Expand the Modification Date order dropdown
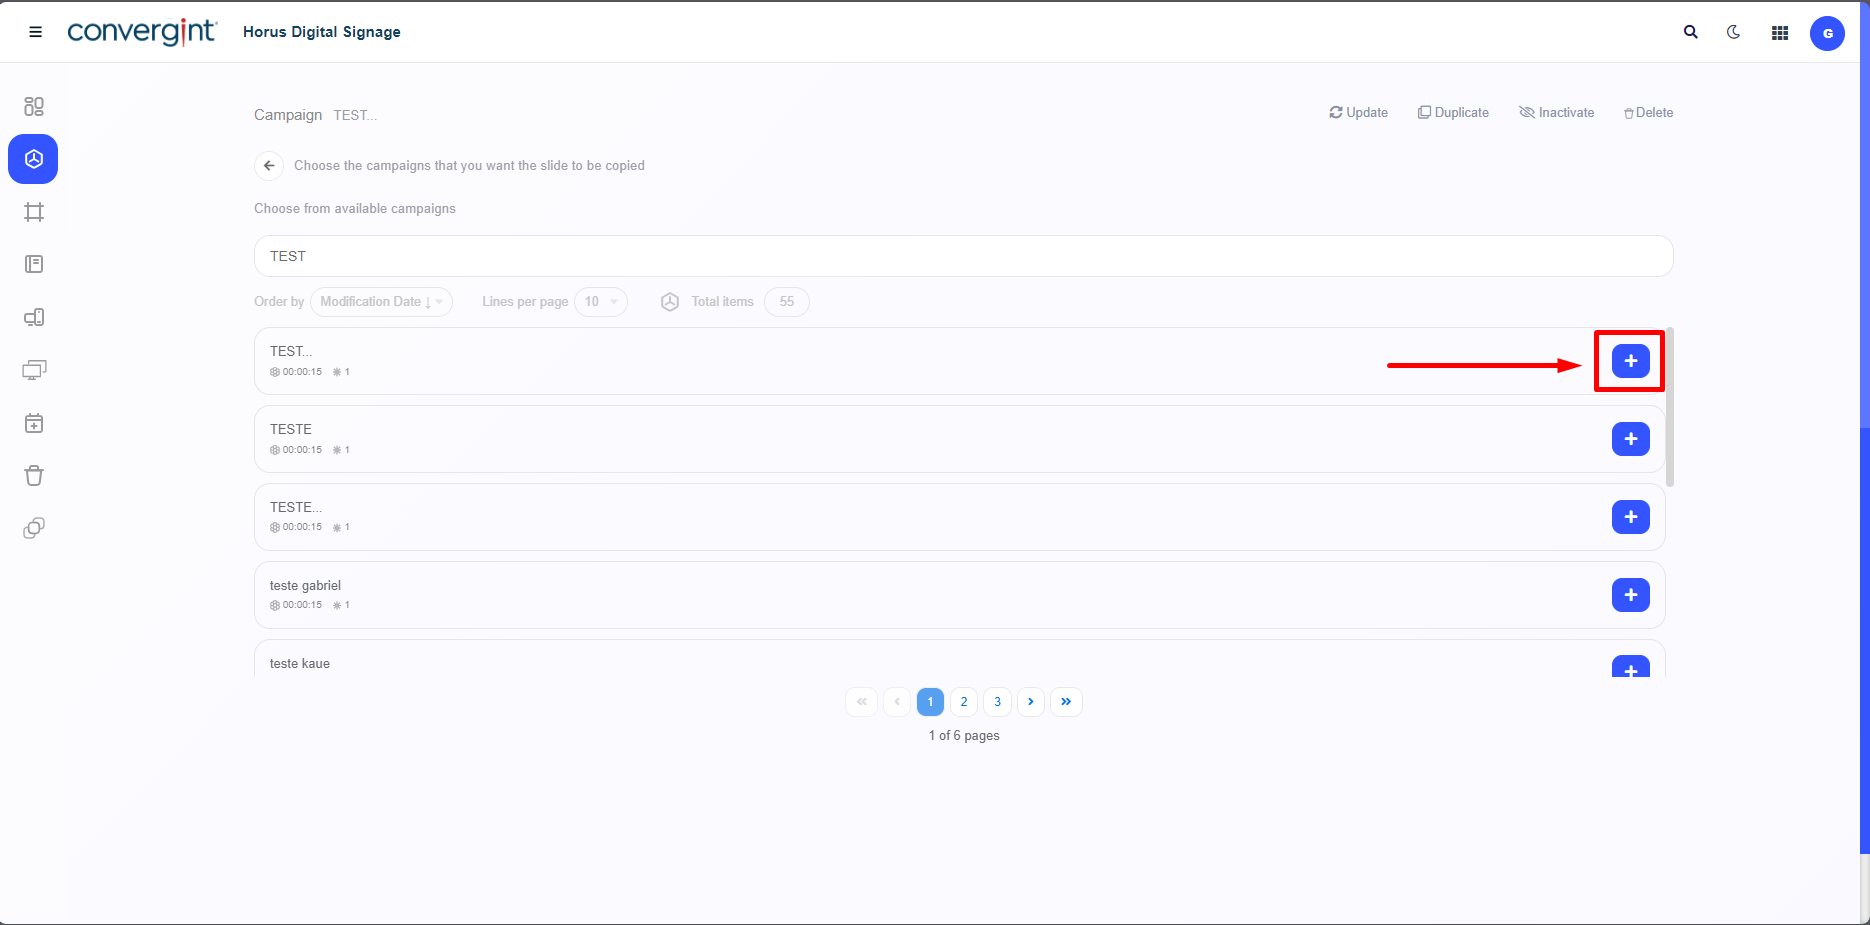 [x=381, y=302]
